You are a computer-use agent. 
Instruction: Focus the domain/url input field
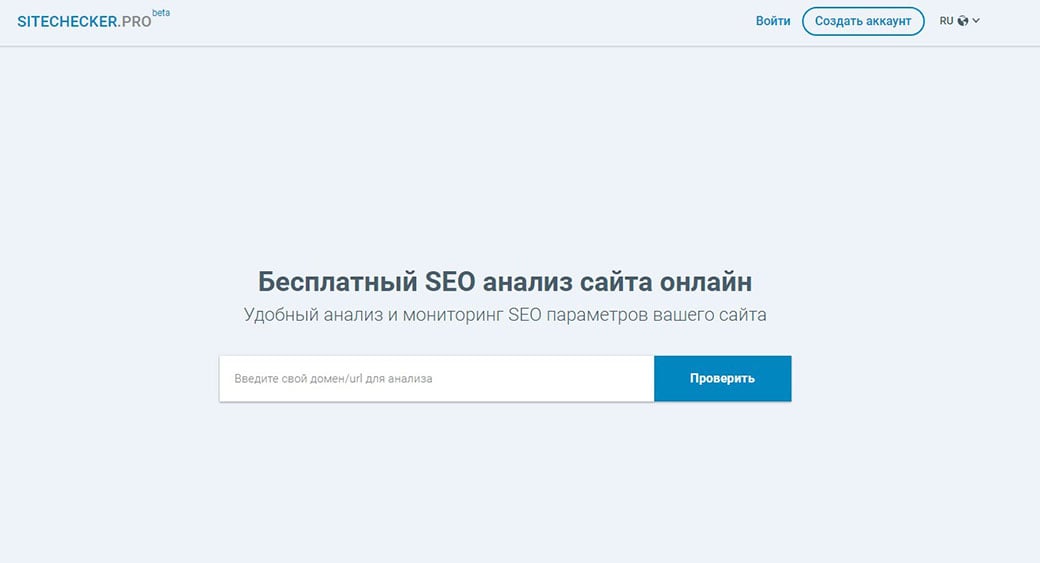[x=436, y=379]
